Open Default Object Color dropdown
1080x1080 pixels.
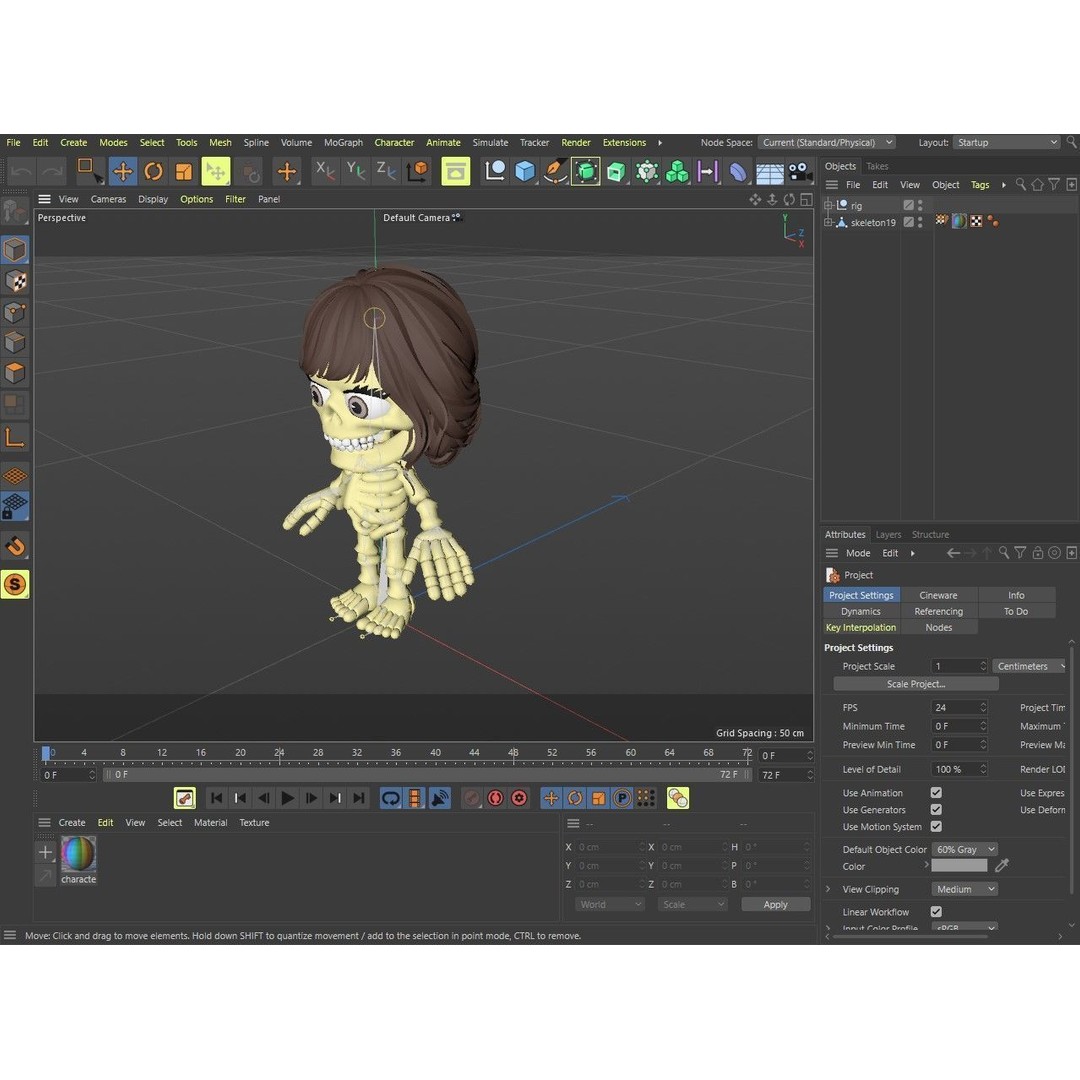(x=964, y=849)
